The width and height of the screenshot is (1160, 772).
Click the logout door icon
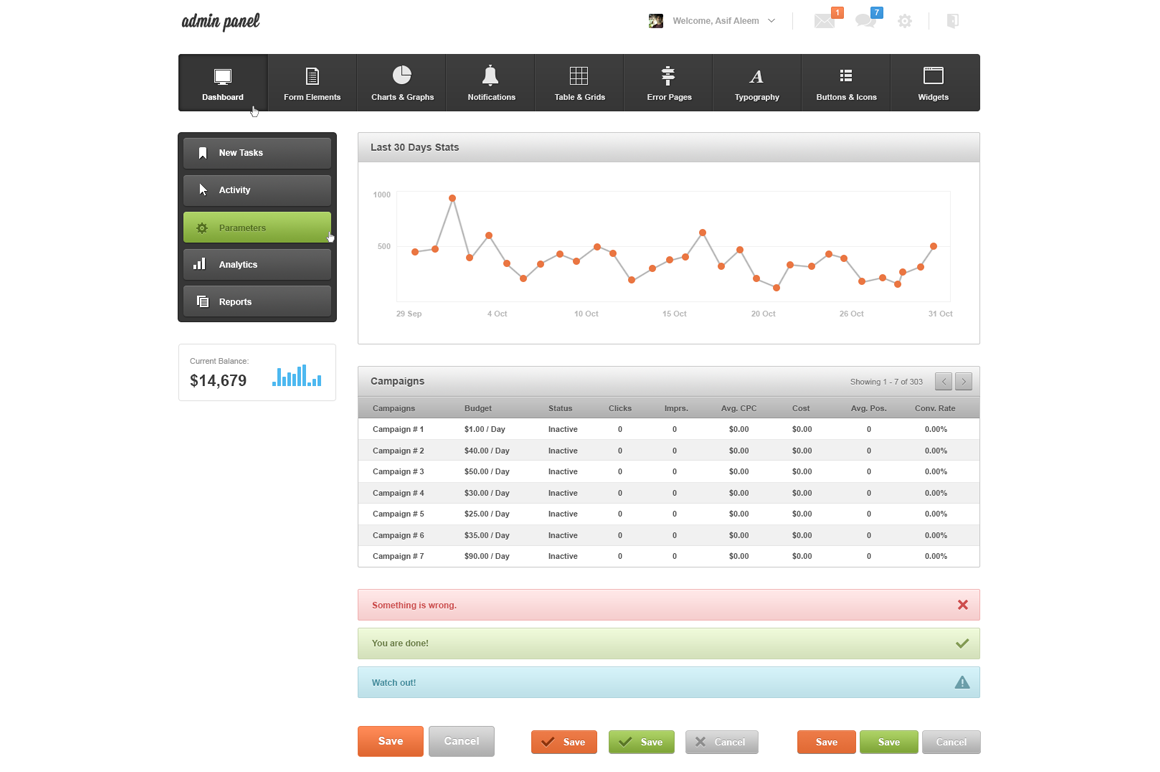pyautogui.click(x=953, y=21)
